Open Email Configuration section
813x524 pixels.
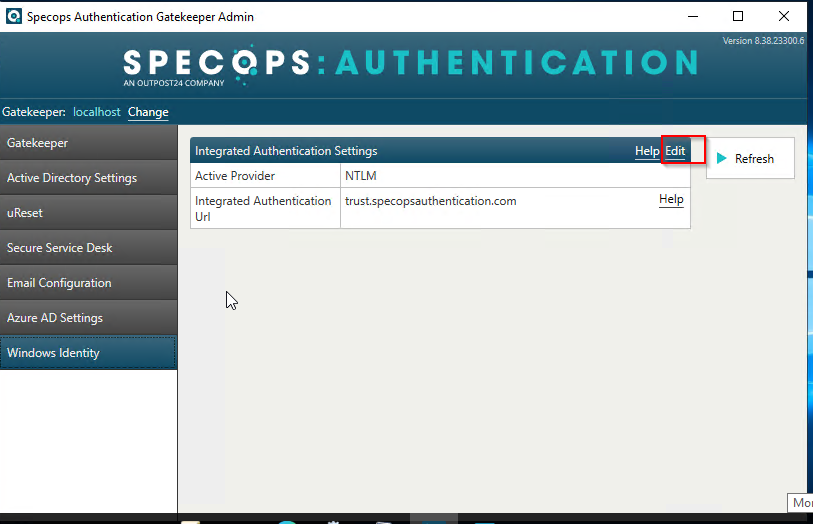pyautogui.click(x=89, y=282)
